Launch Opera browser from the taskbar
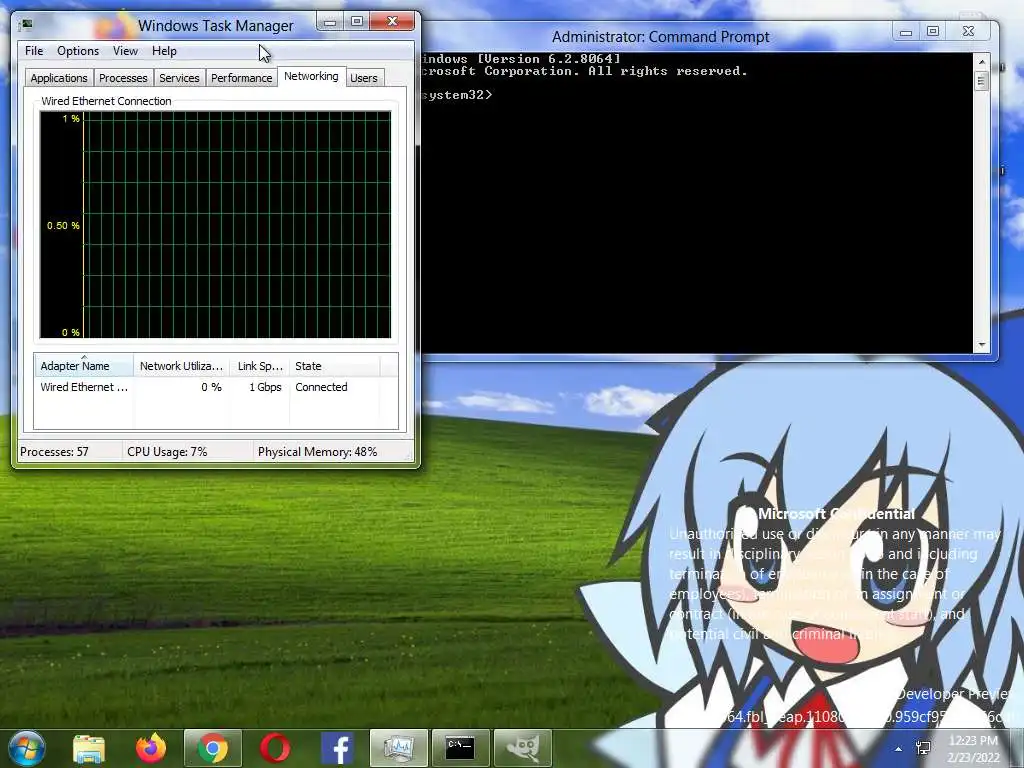 [x=275, y=748]
